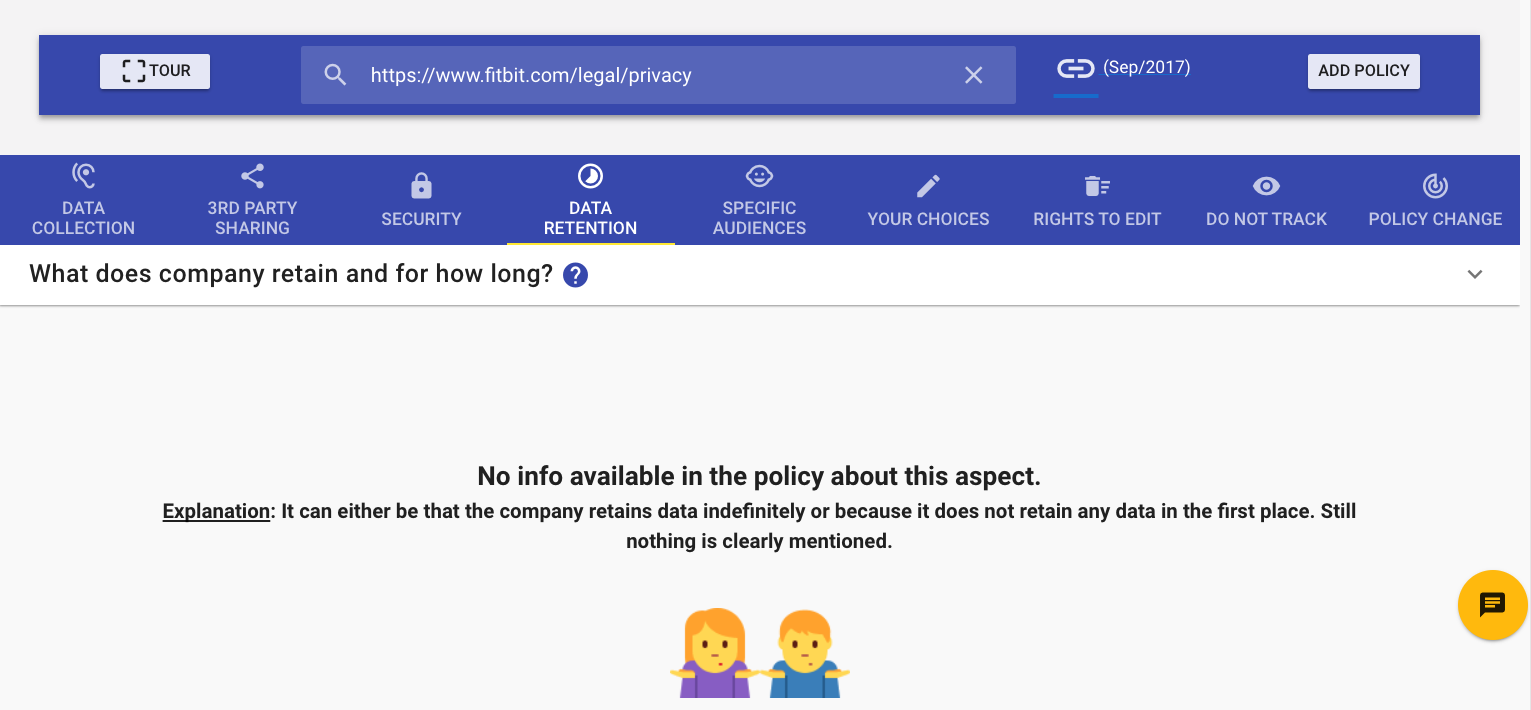This screenshot has height=710, width=1531.
Task: Expand the data retention question chevron
Action: click(x=1474, y=275)
